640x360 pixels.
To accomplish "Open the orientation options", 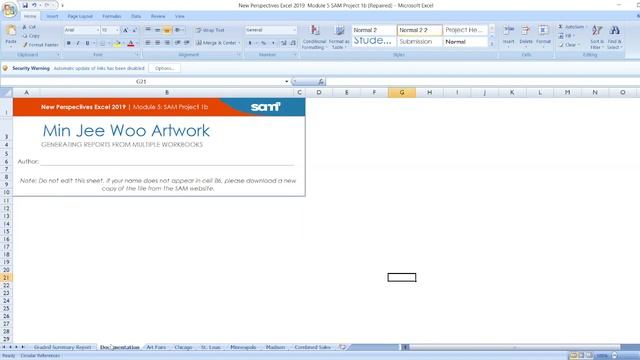I will point(178,30).
